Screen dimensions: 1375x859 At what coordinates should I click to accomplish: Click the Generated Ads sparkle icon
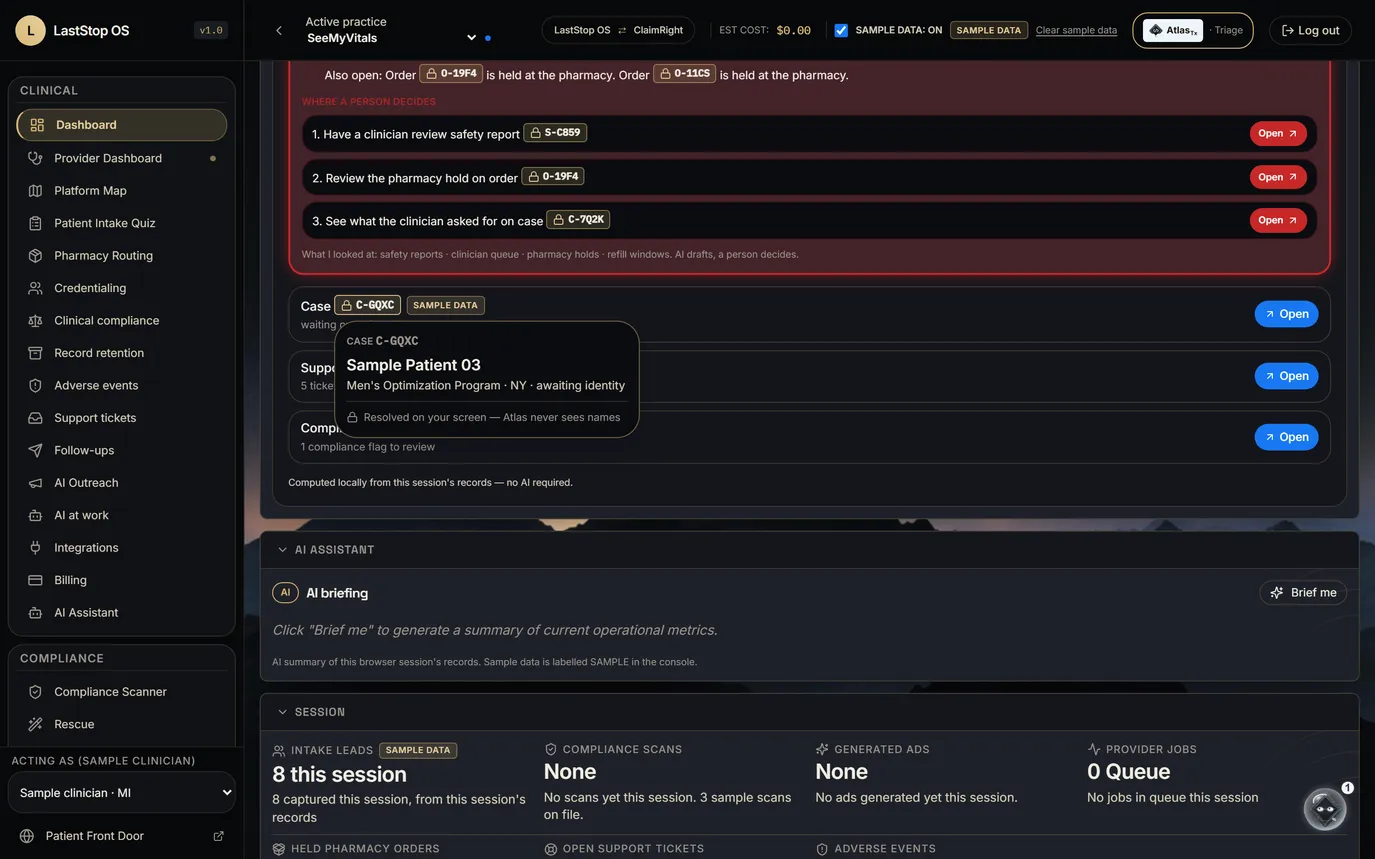(822, 749)
